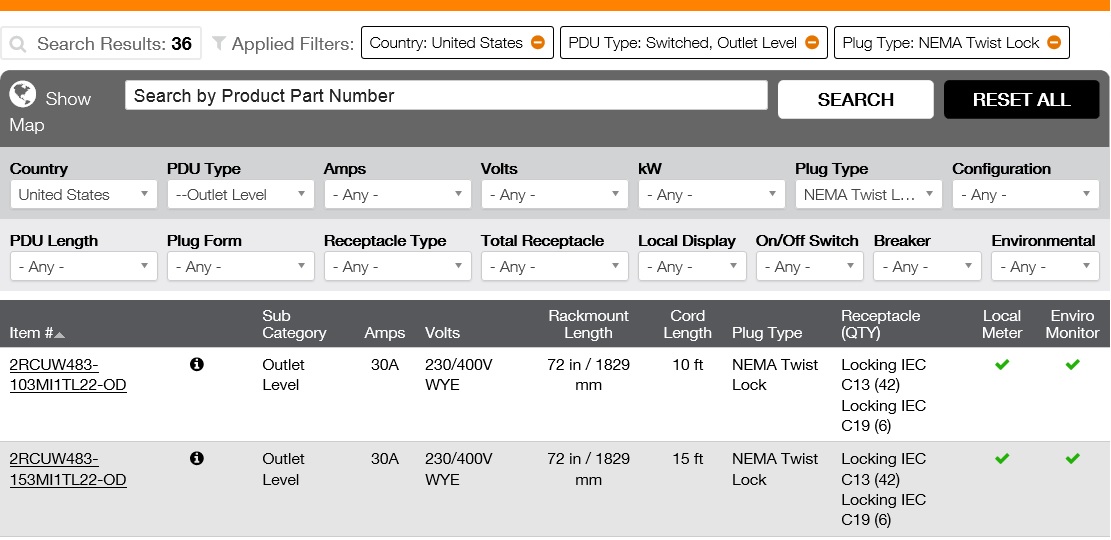The width and height of the screenshot is (1111, 540).
Task: Sort by the Amps column header
Action: click(x=385, y=333)
